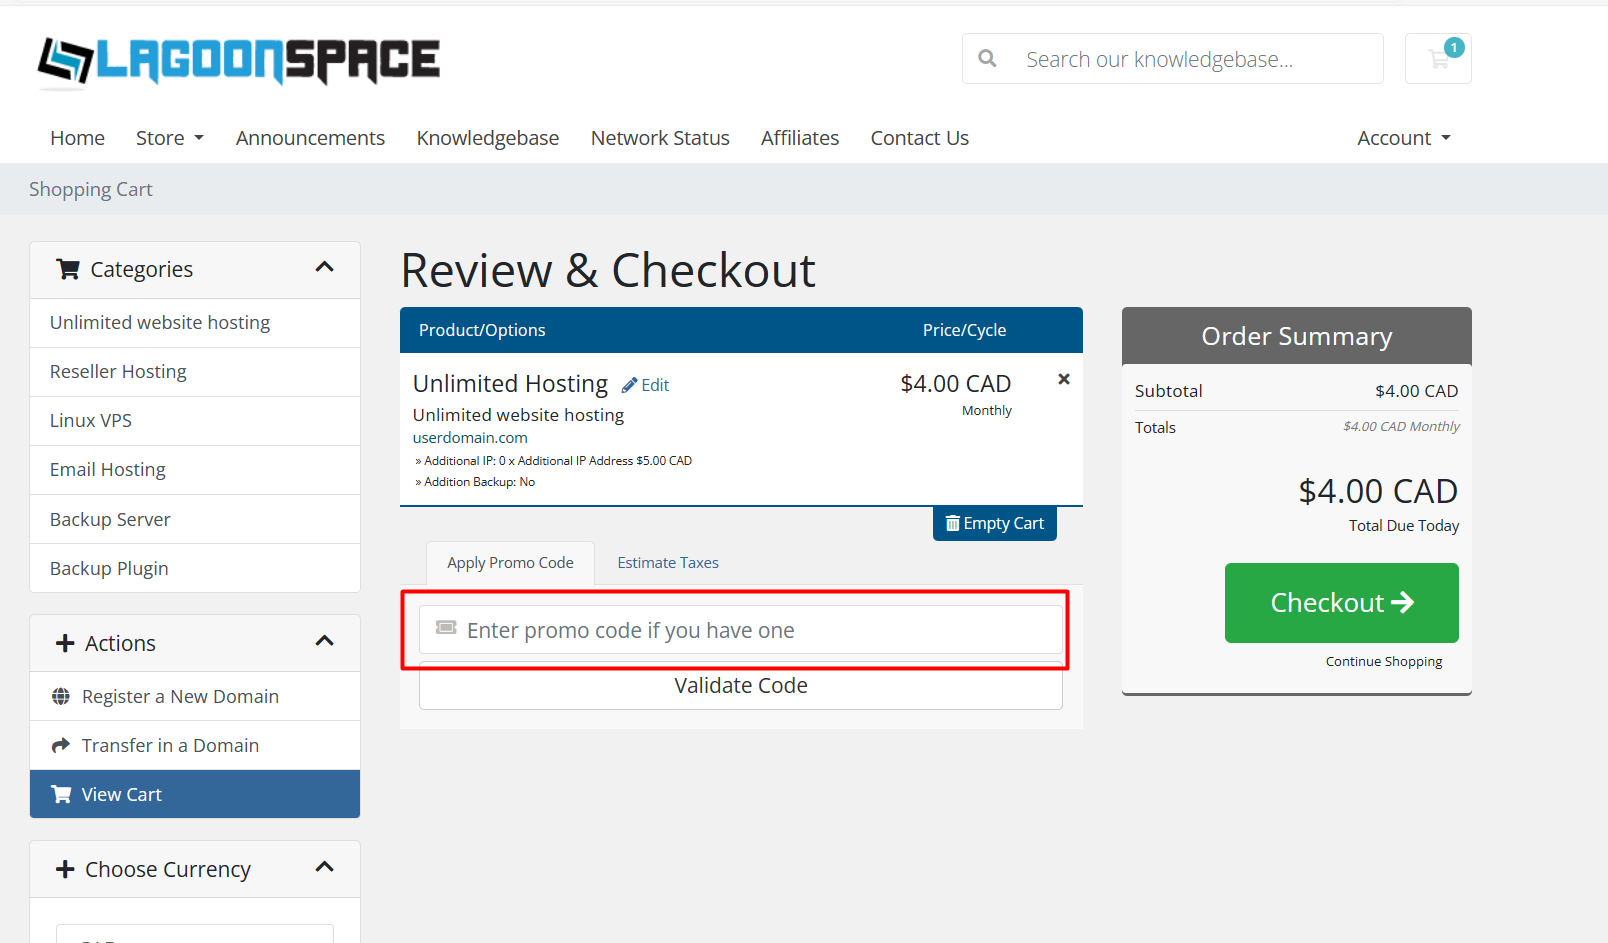The width and height of the screenshot is (1608, 943).
Task: Expand the Account dropdown menu
Action: [1403, 138]
